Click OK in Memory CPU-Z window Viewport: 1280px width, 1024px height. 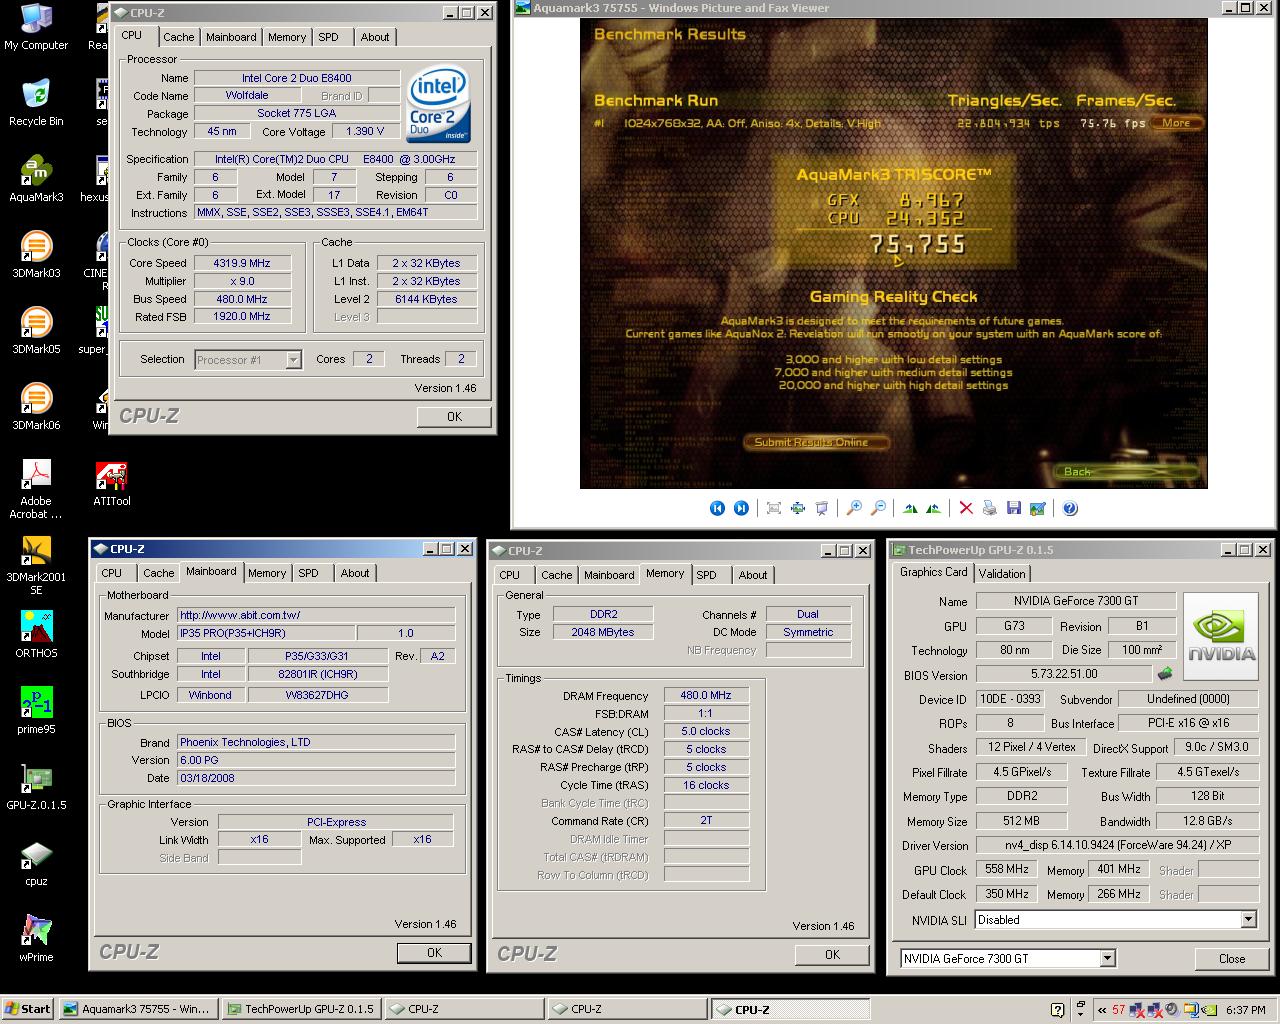point(832,954)
